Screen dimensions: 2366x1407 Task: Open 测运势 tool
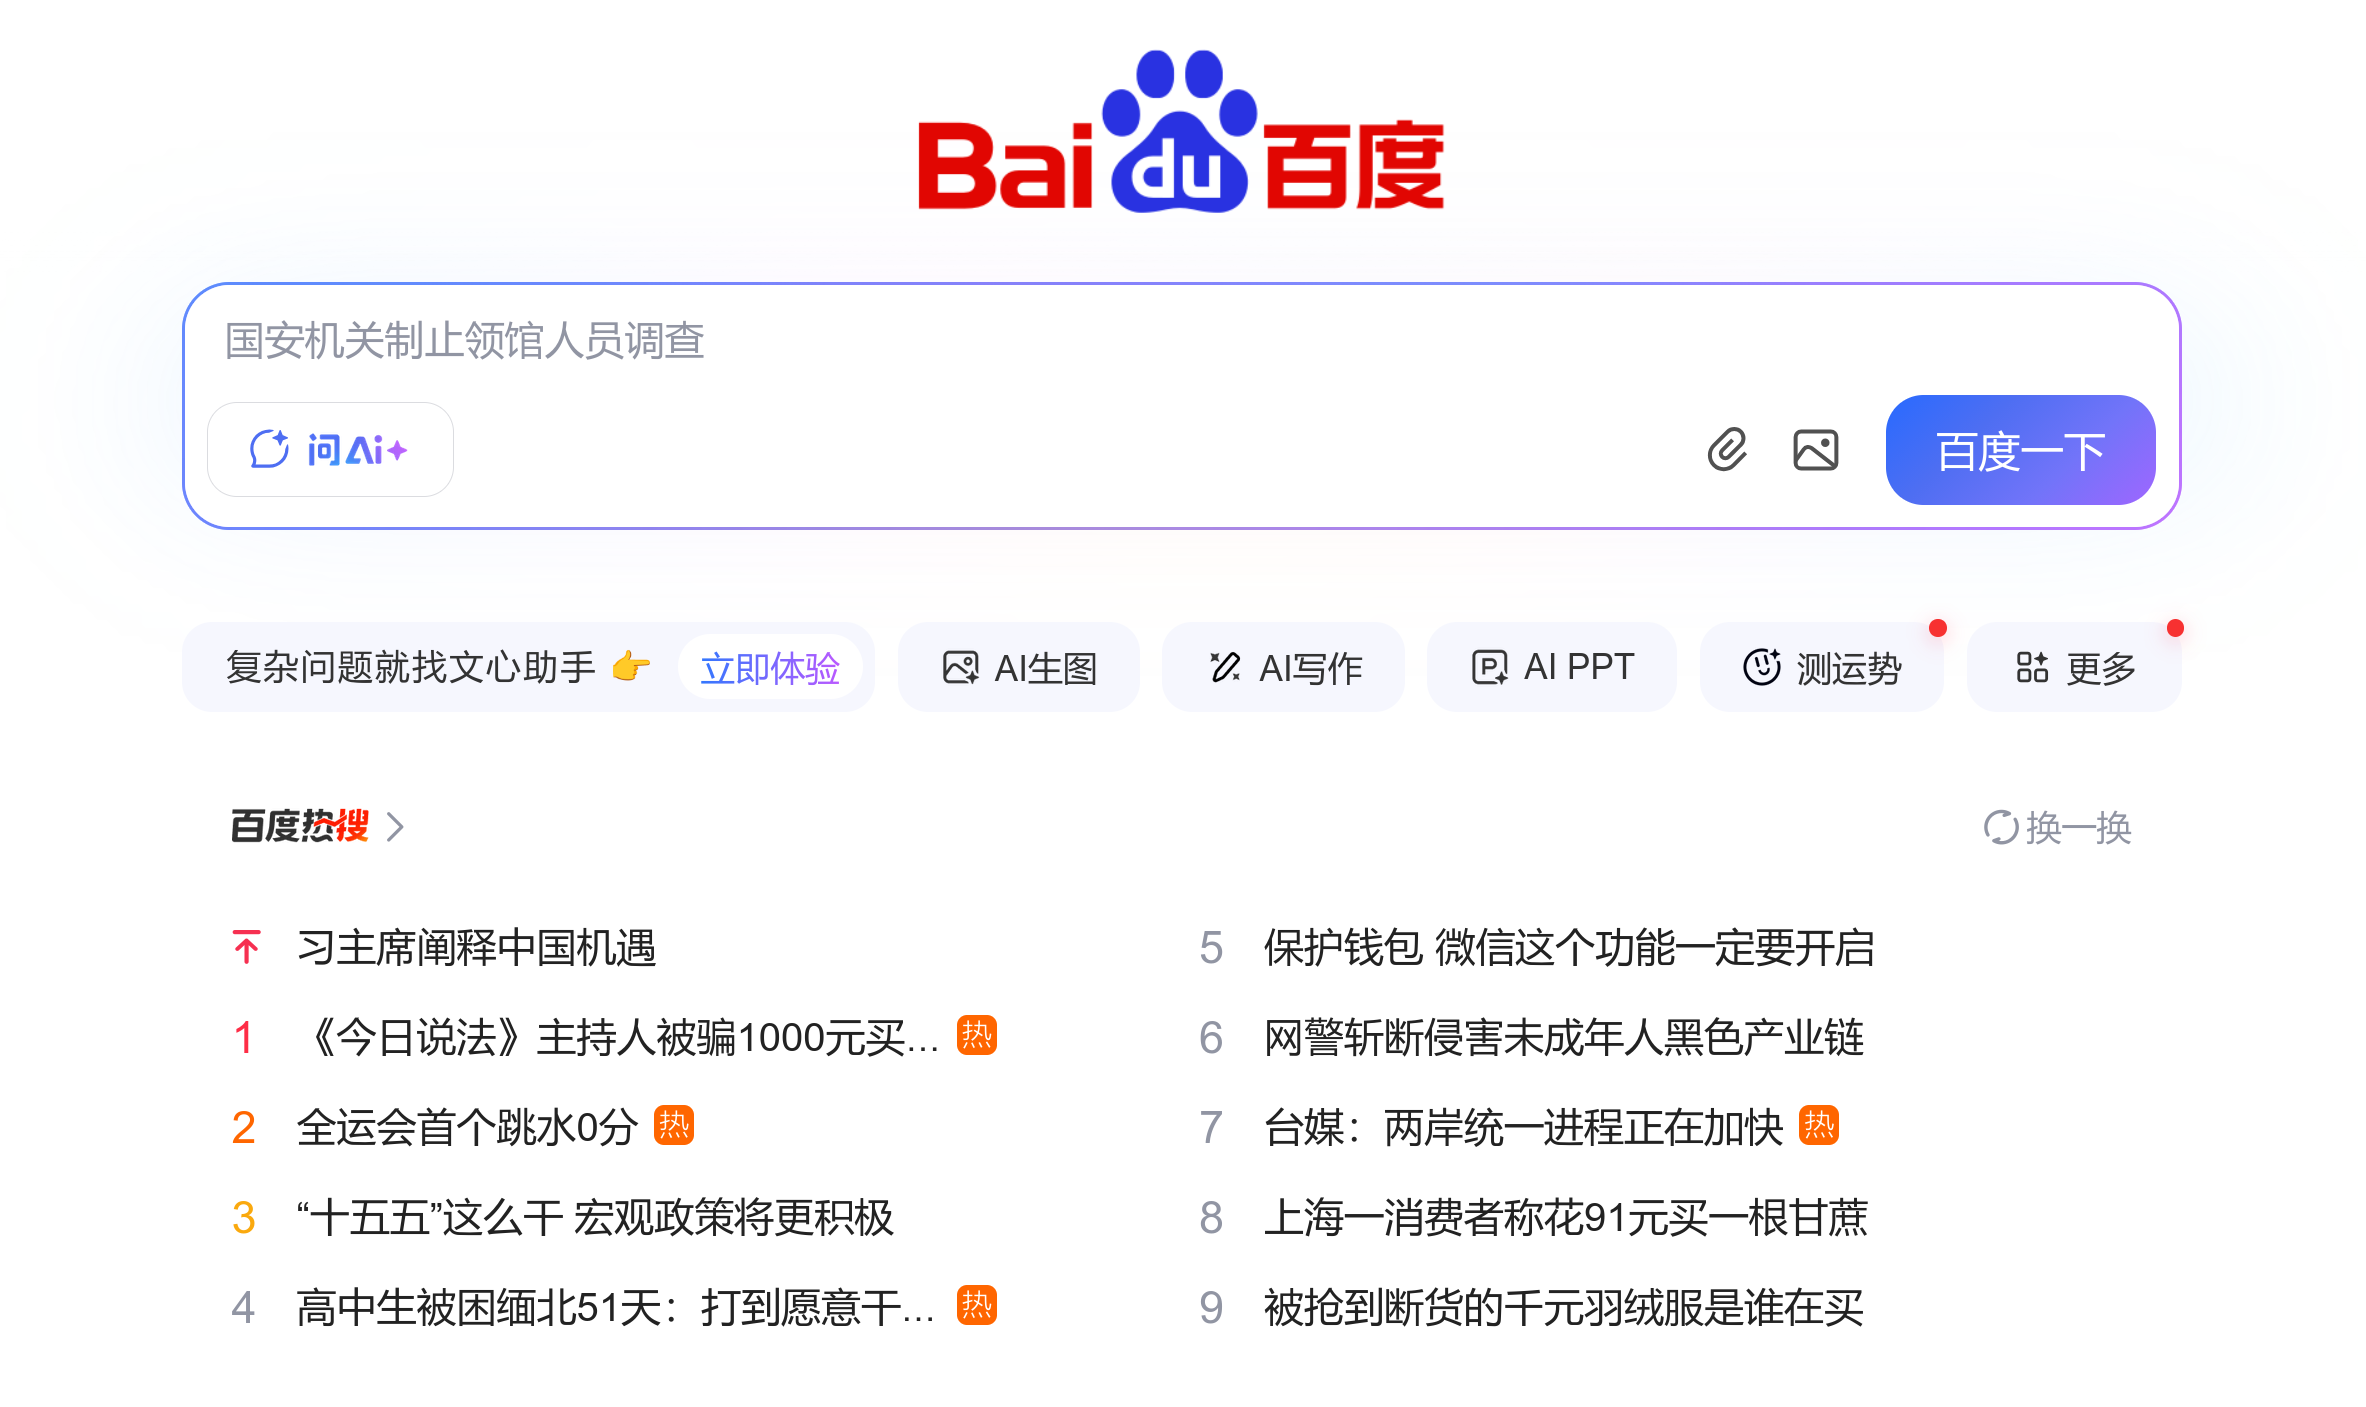pyautogui.click(x=1822, y=667)
